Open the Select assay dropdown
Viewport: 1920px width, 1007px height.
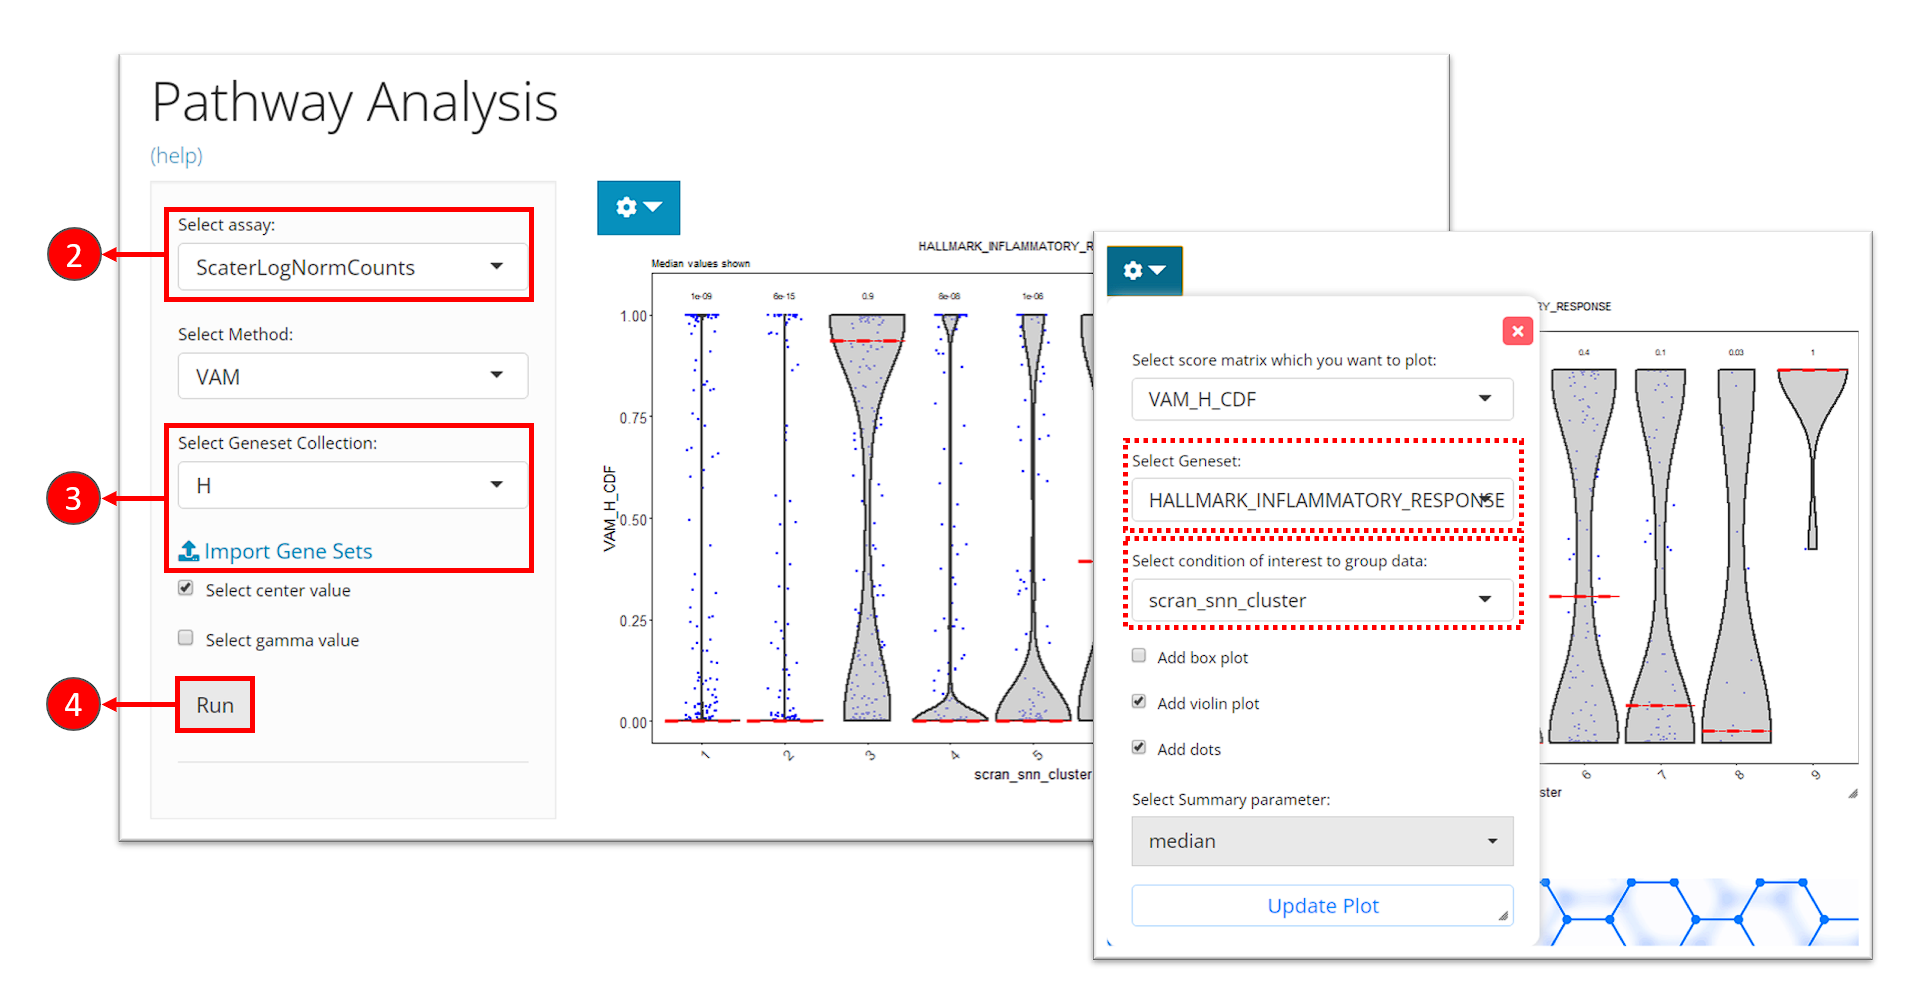tap(352, 267)
